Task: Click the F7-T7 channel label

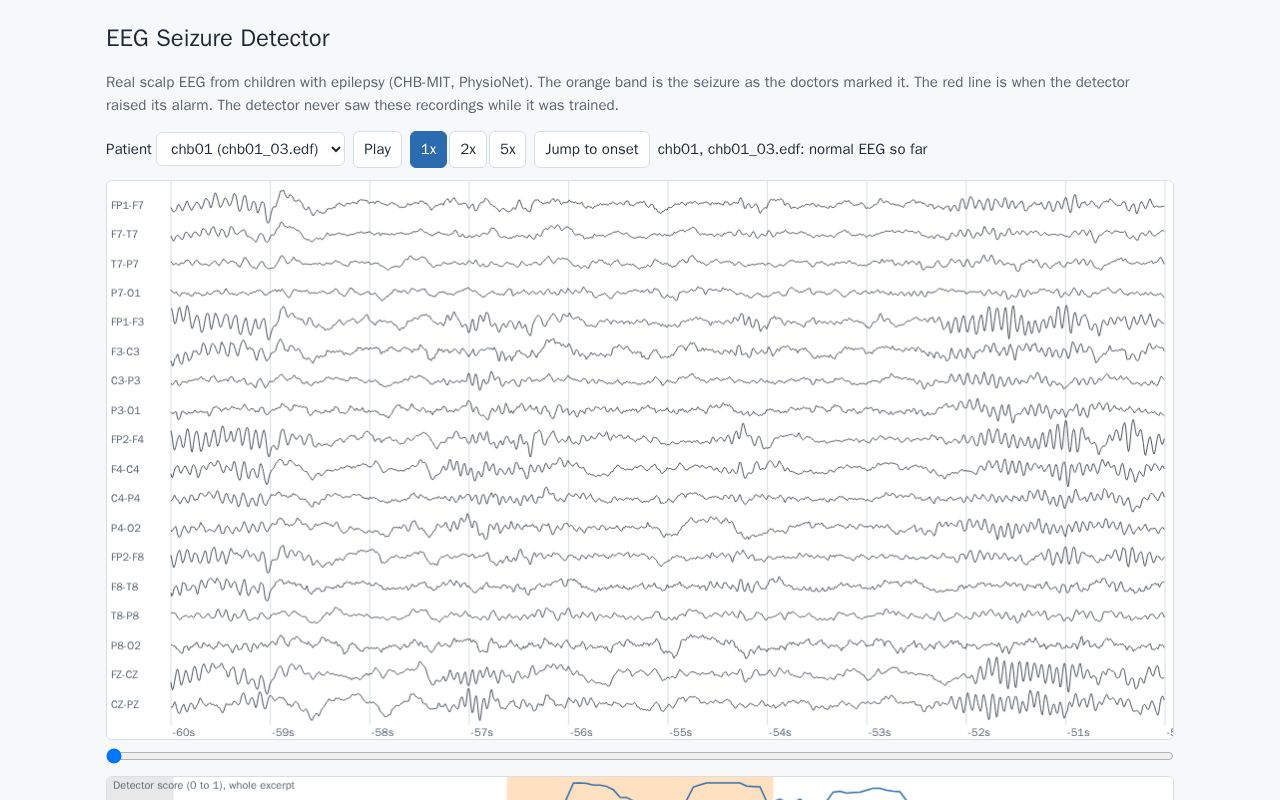Action: pos(125,234)
